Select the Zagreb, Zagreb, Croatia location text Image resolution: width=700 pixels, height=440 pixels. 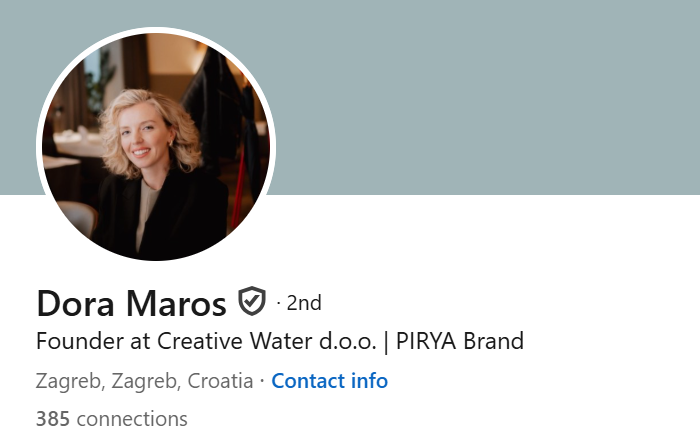pyautogui.click(x=145, y=381)
